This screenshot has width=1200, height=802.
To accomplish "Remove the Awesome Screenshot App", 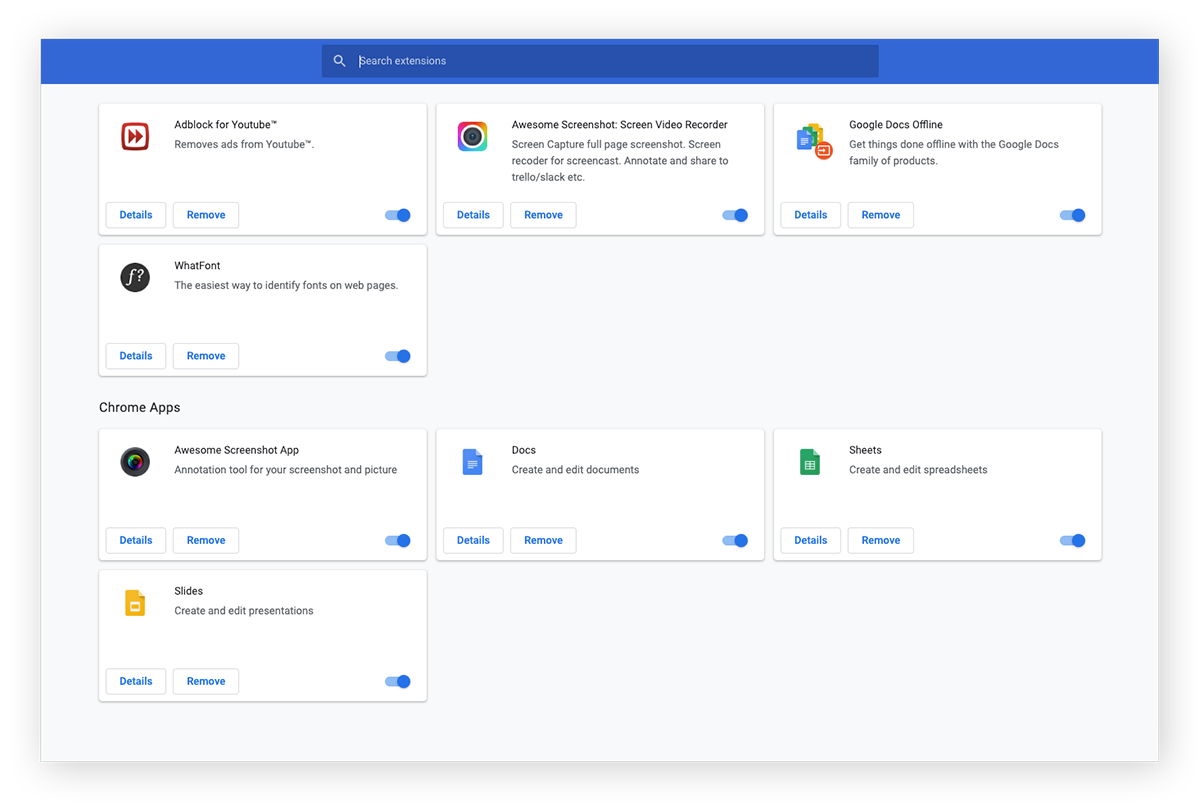I will (x=206, y=540).
